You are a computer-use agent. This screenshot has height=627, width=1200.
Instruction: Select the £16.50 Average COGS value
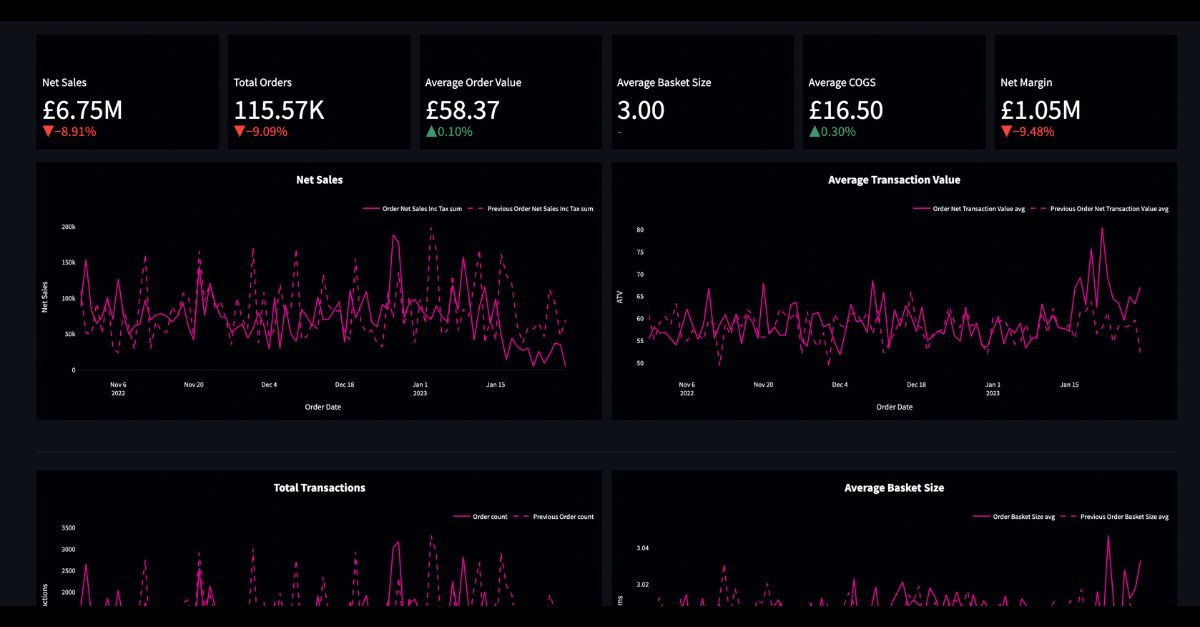846,110
